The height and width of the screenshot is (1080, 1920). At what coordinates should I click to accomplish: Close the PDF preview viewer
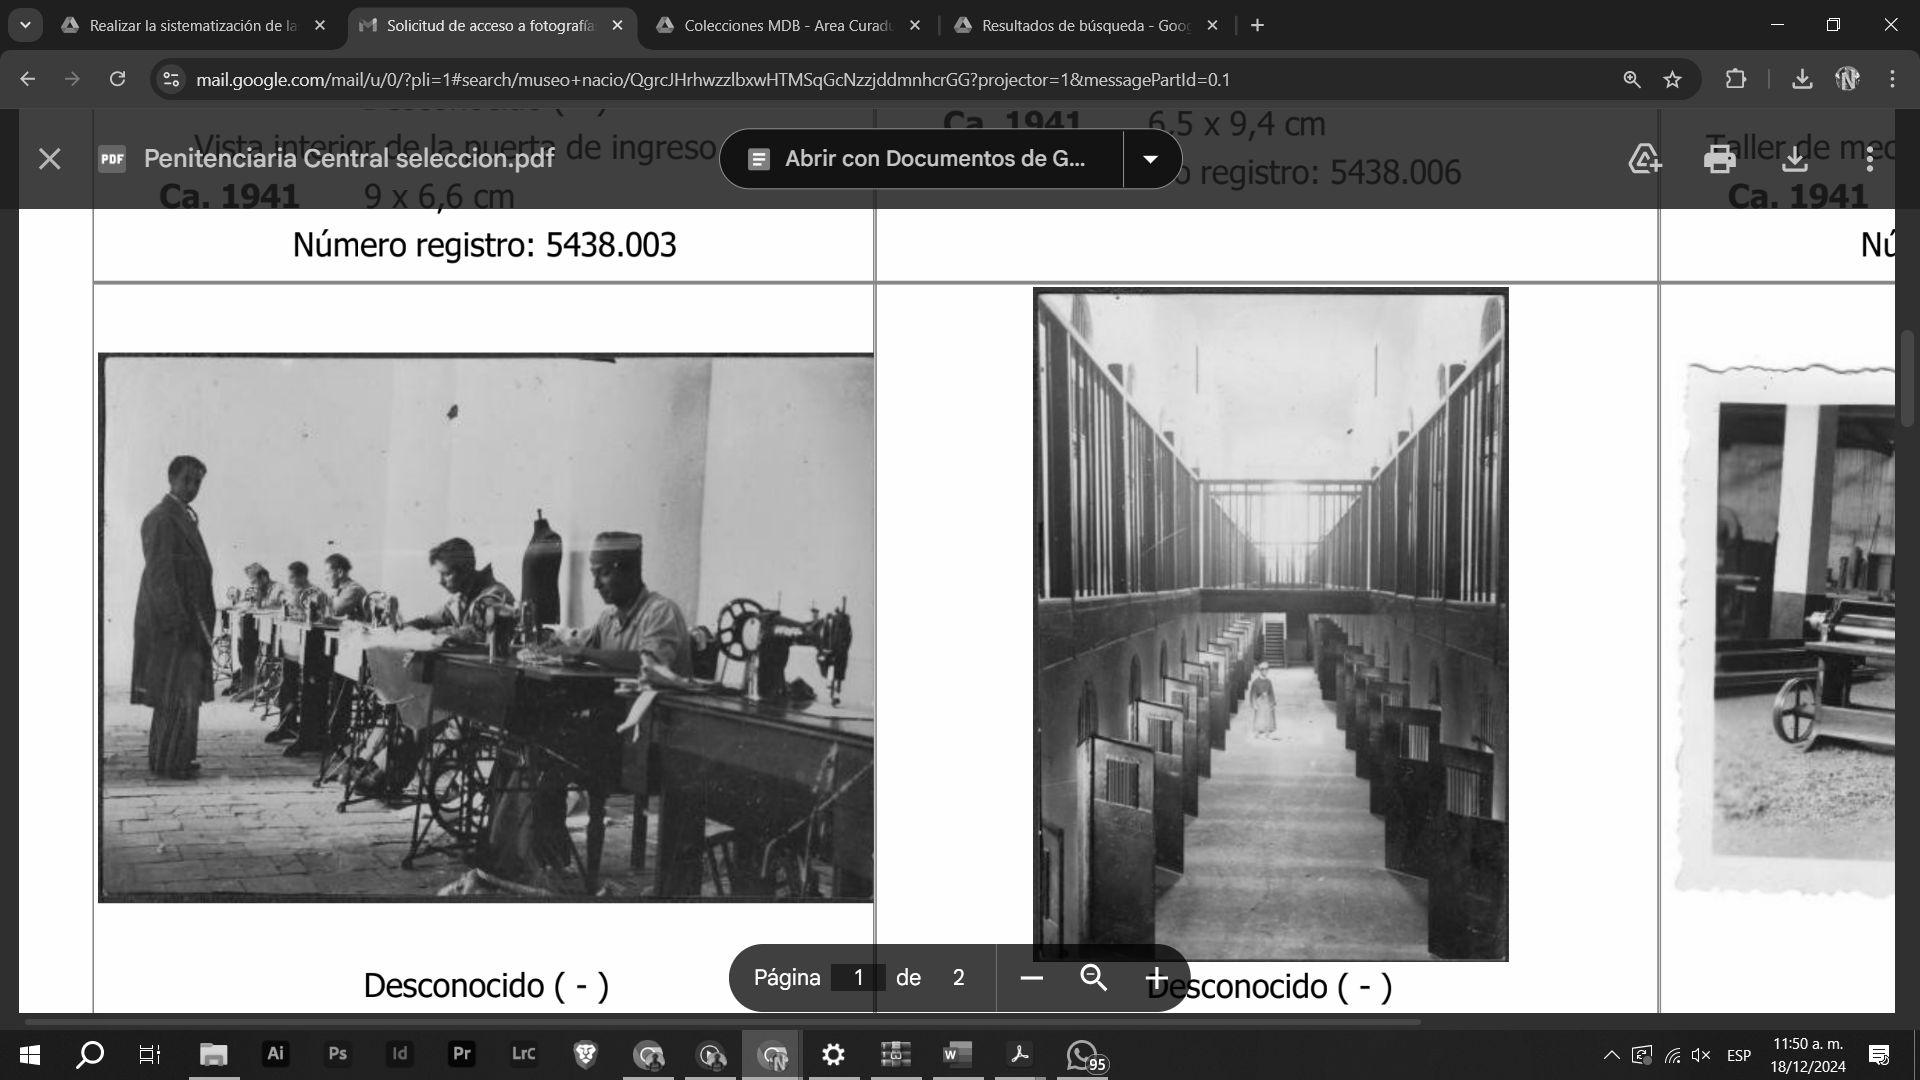coord(49,159)
